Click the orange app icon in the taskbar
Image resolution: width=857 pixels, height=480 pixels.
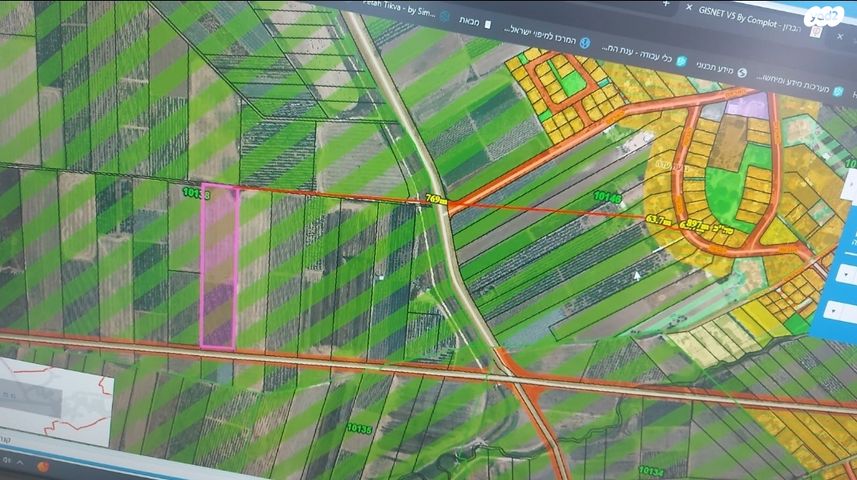[x=43, y=466]
